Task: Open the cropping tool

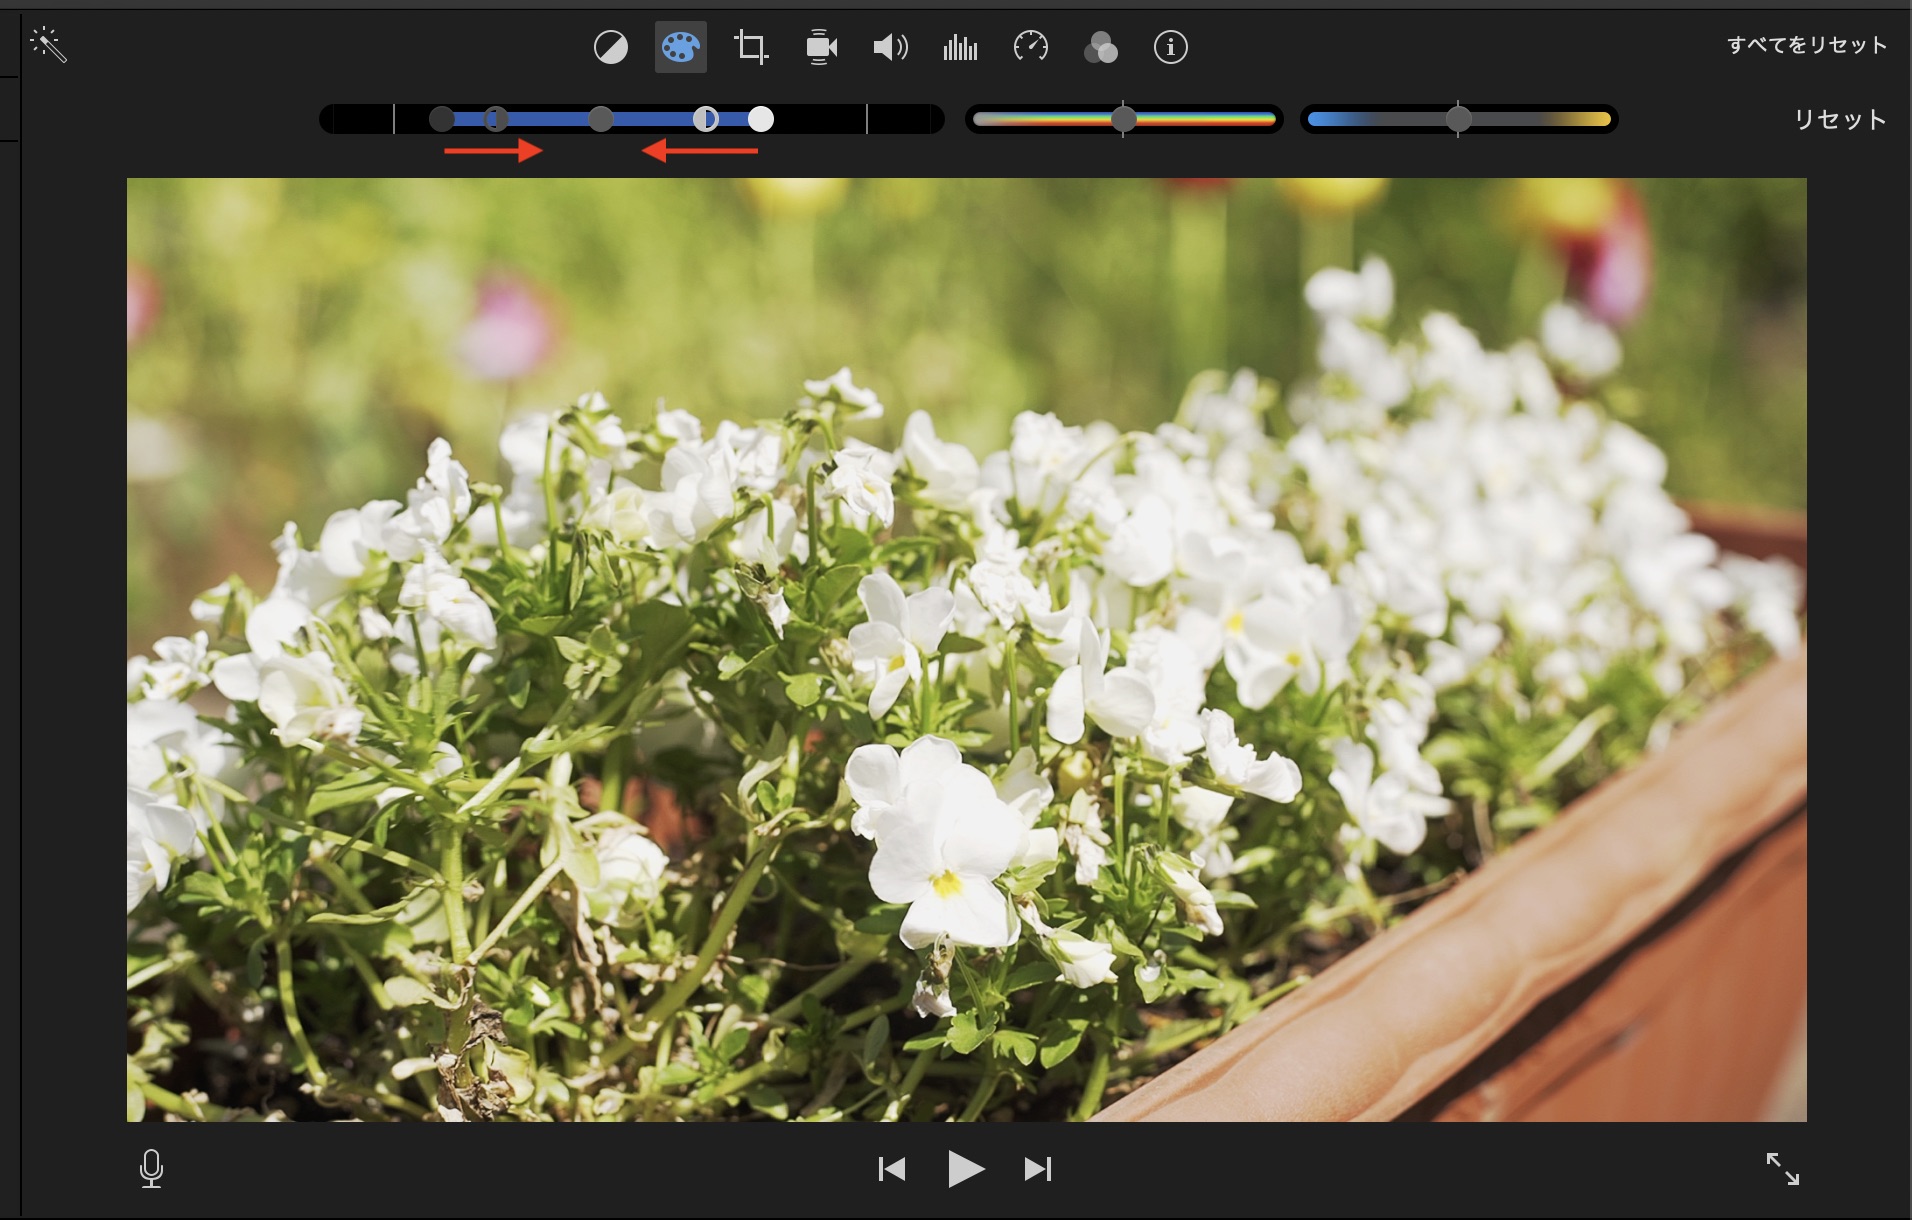Action: click(x=750, y=47)
